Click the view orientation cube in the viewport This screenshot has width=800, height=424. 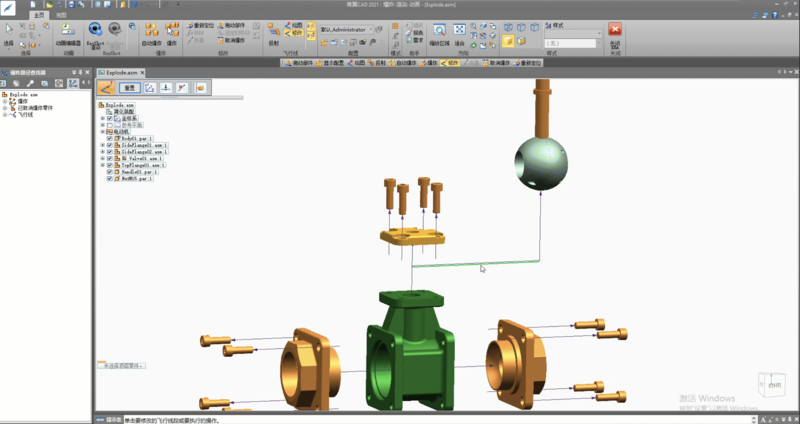click(x=770, y=385)
